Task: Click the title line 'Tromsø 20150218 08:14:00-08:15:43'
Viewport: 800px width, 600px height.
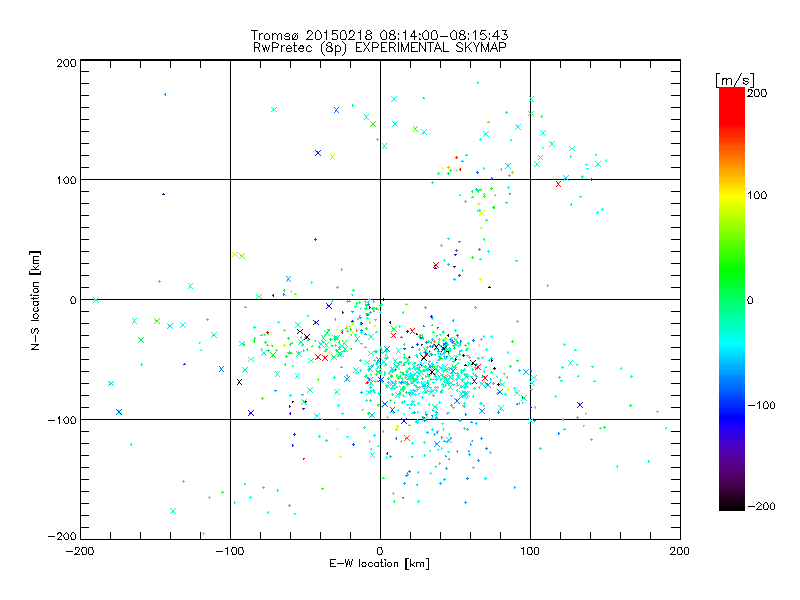Action: click(x=379, y=35)
